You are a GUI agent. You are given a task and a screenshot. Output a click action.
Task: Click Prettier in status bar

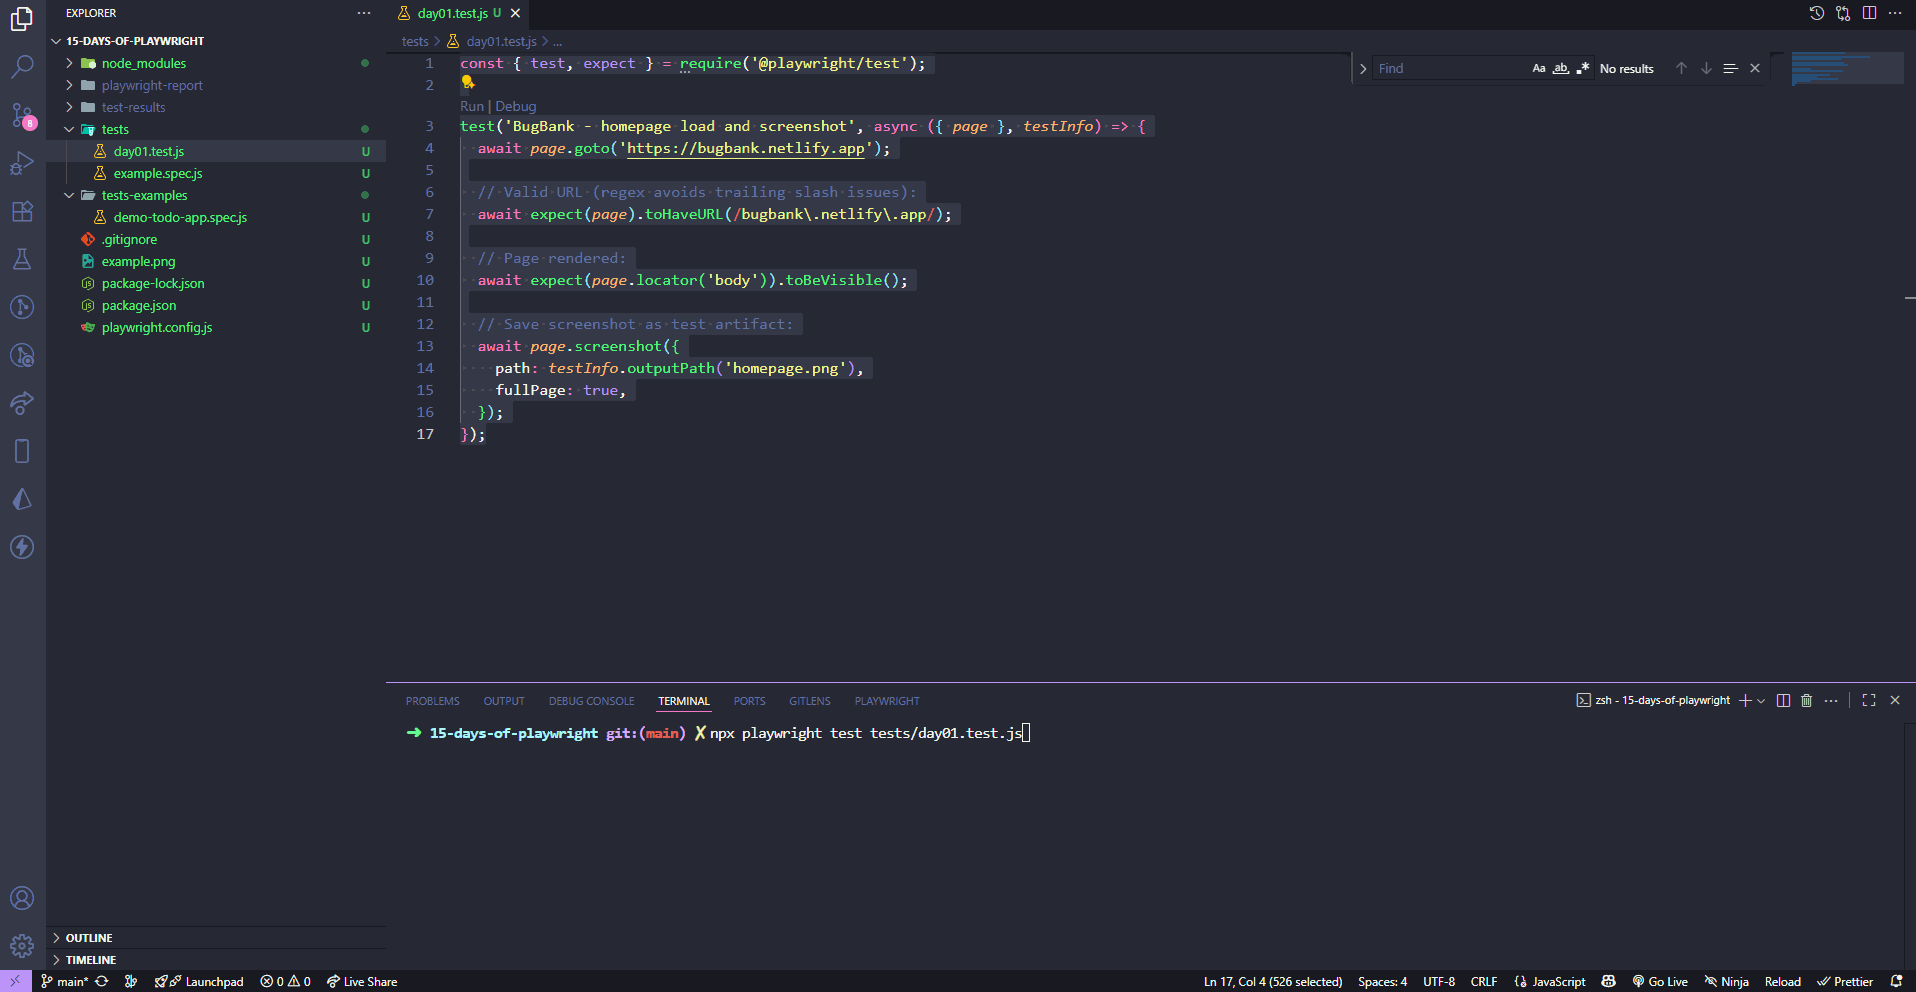(1845, 981)
